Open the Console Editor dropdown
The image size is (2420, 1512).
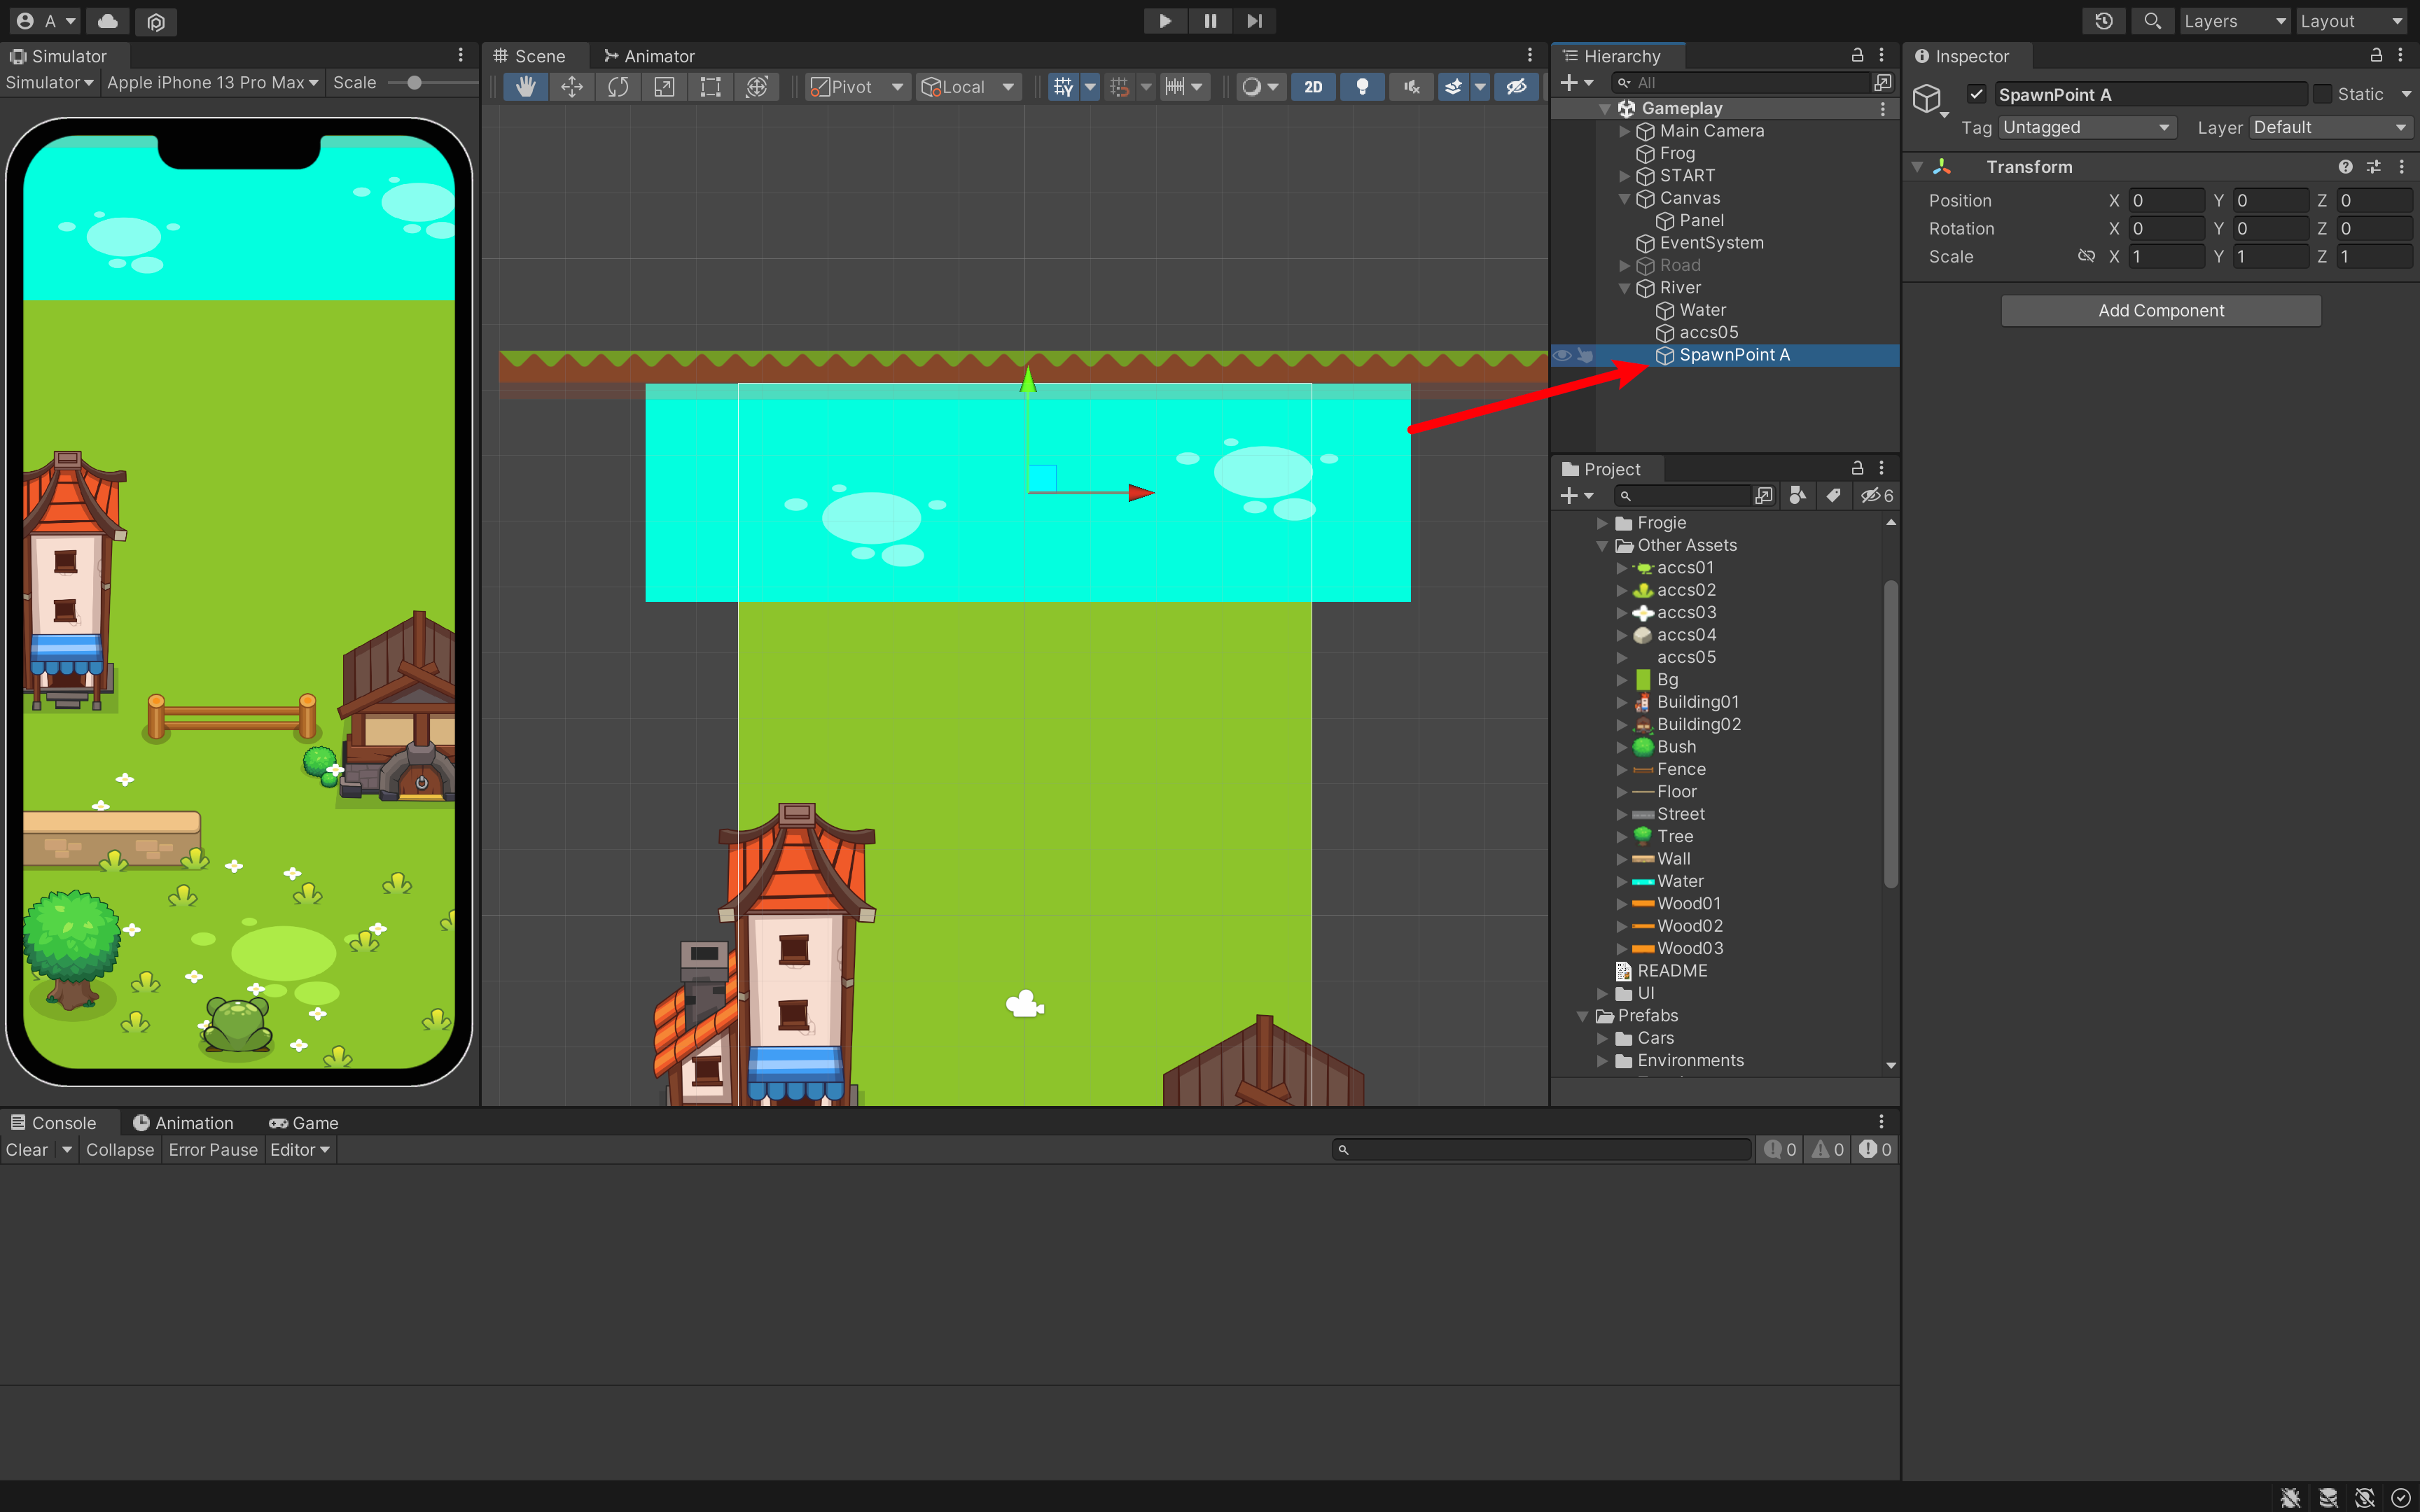(x=300, y=1150)
